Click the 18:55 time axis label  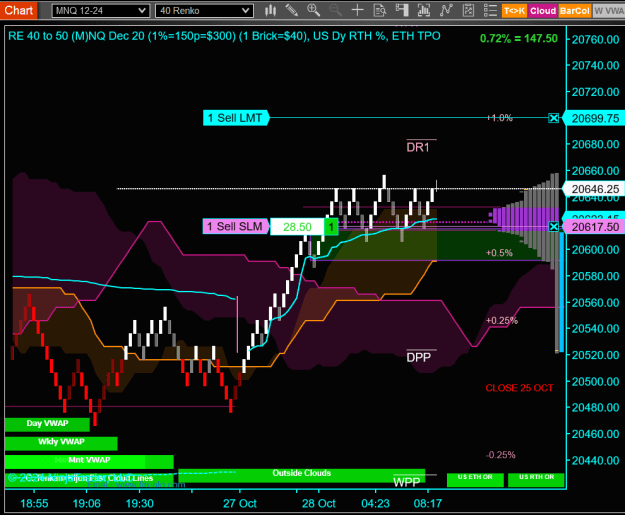point(34,503)
